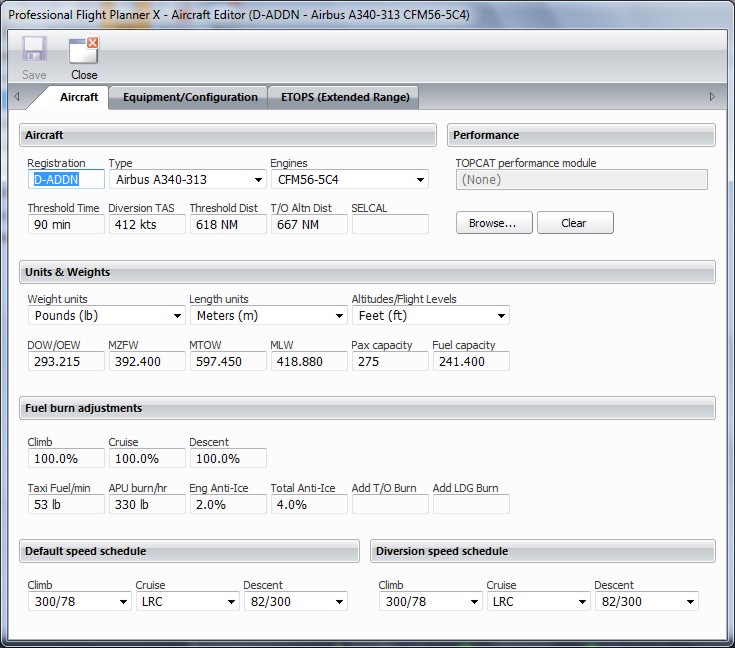Open the Default speed schedule Cruise dropdown
The width and height of the screenshot is (735, 648).
point(188,602)
